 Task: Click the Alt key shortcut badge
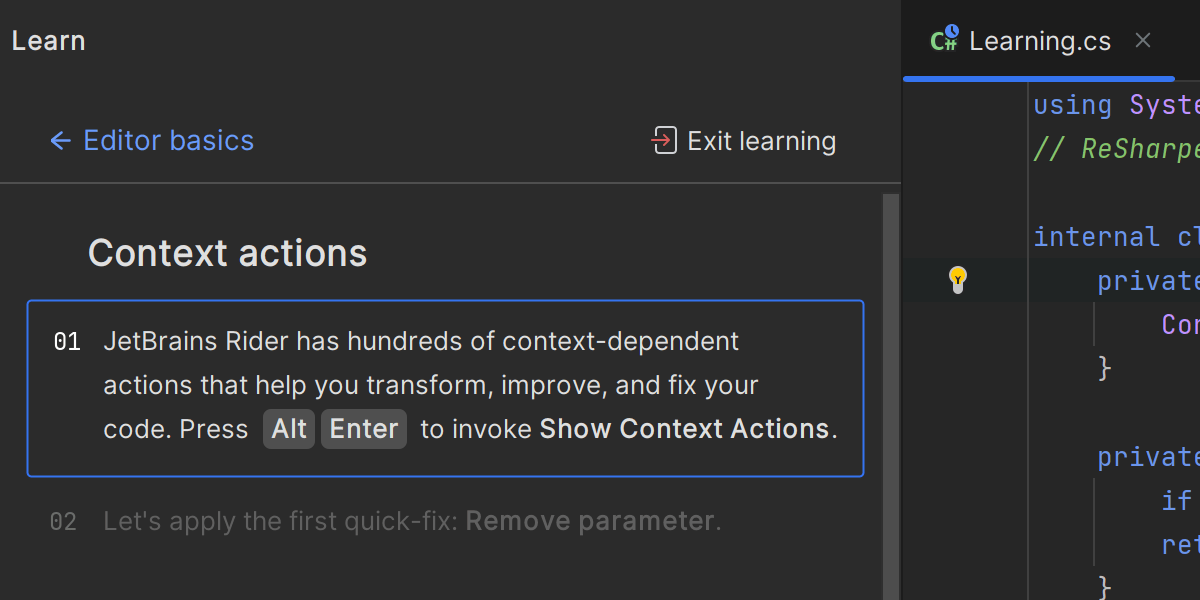(x=289, y=429)
